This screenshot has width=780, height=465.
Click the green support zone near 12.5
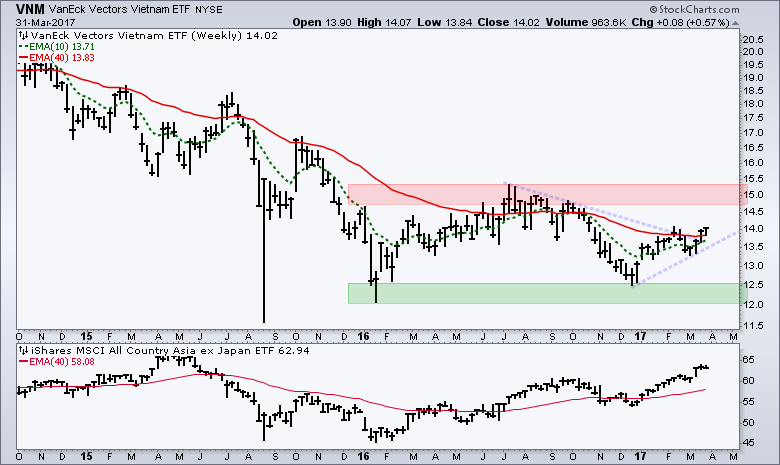[548, 293]
